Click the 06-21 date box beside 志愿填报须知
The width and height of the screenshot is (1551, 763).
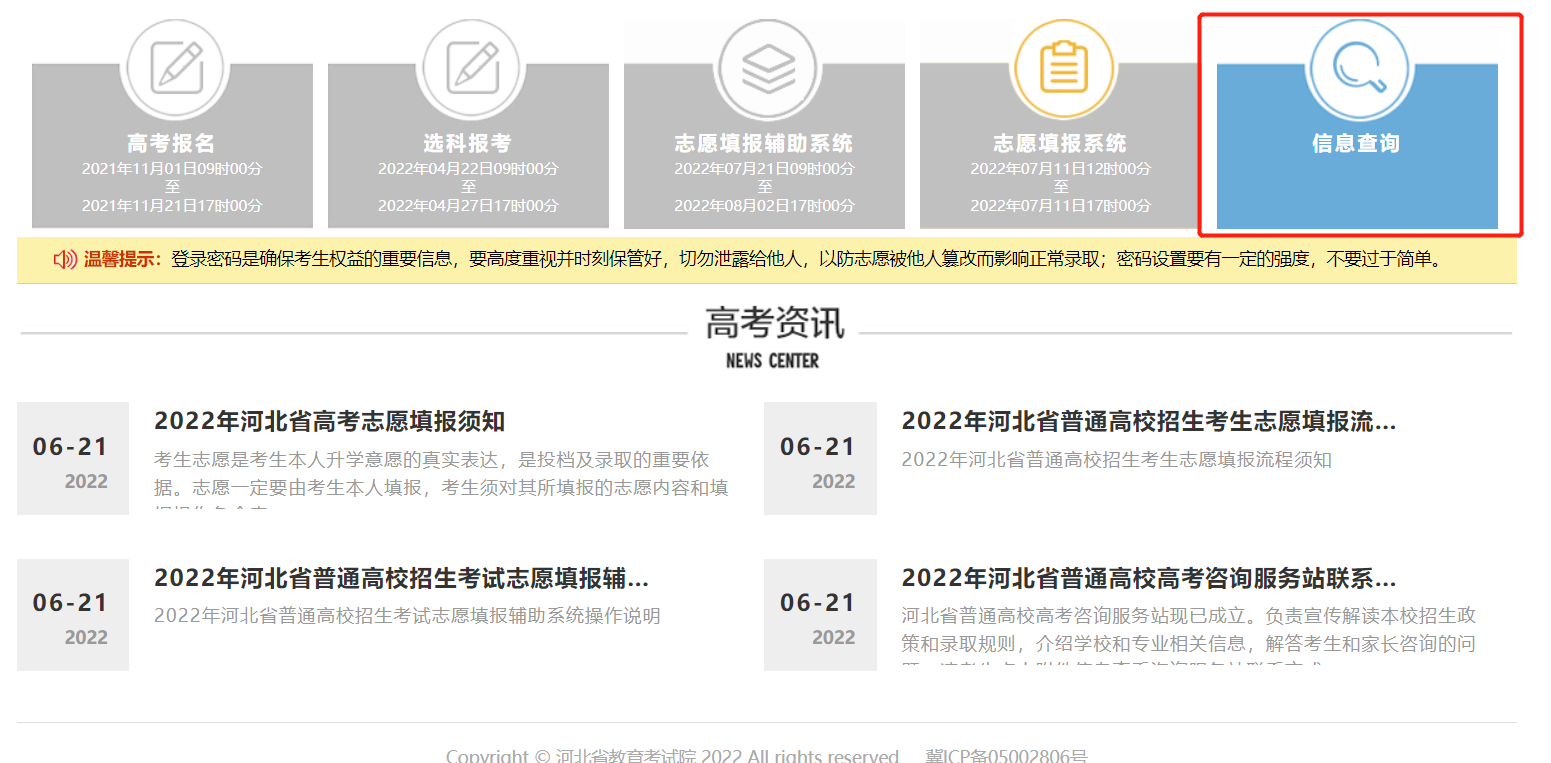[72, 459]
